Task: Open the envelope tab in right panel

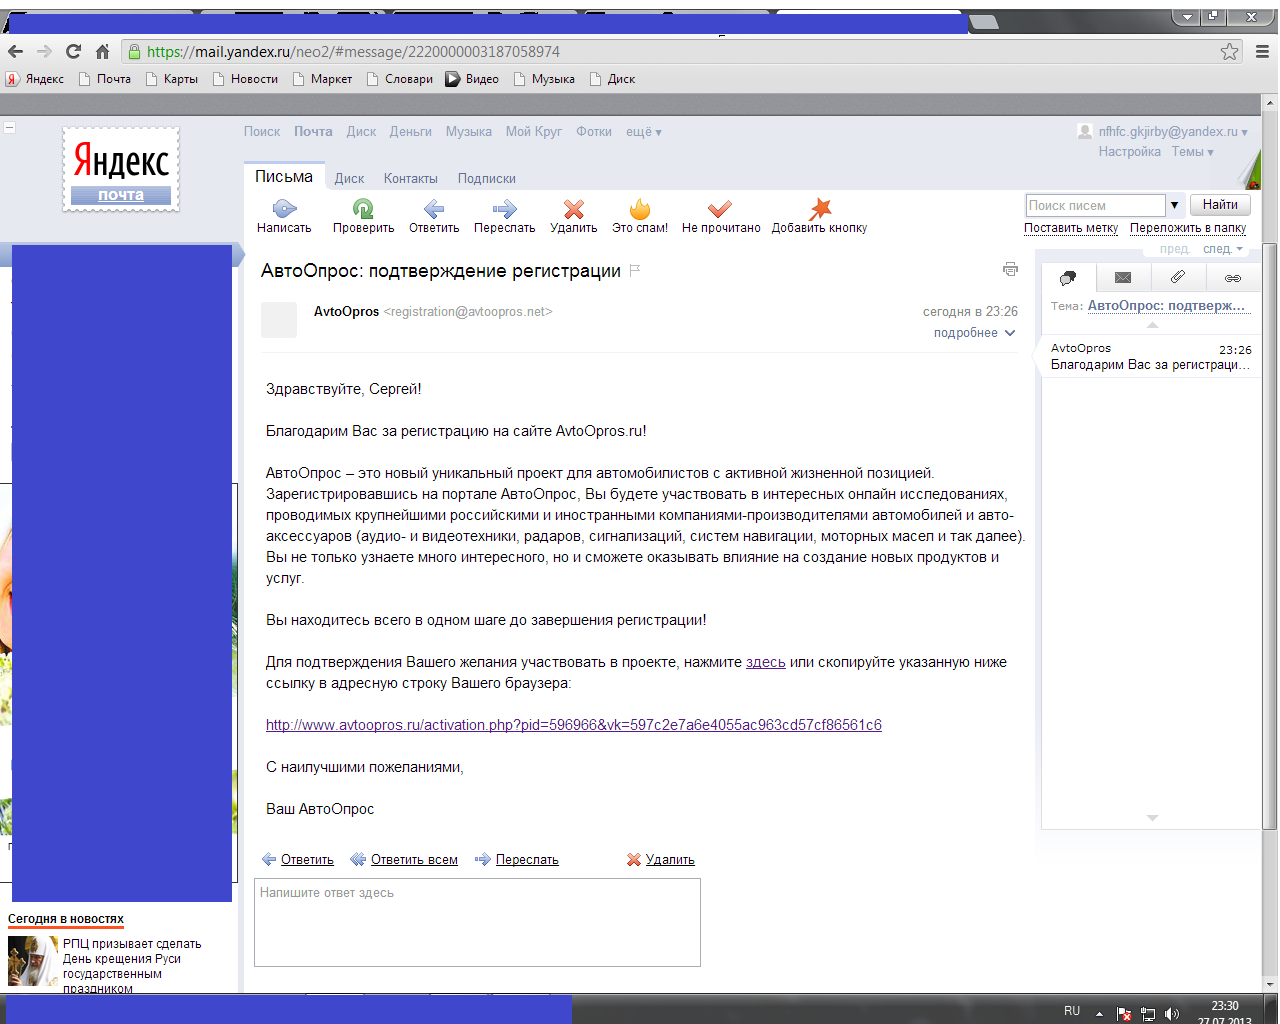Action: click(x=1123, y=277)
